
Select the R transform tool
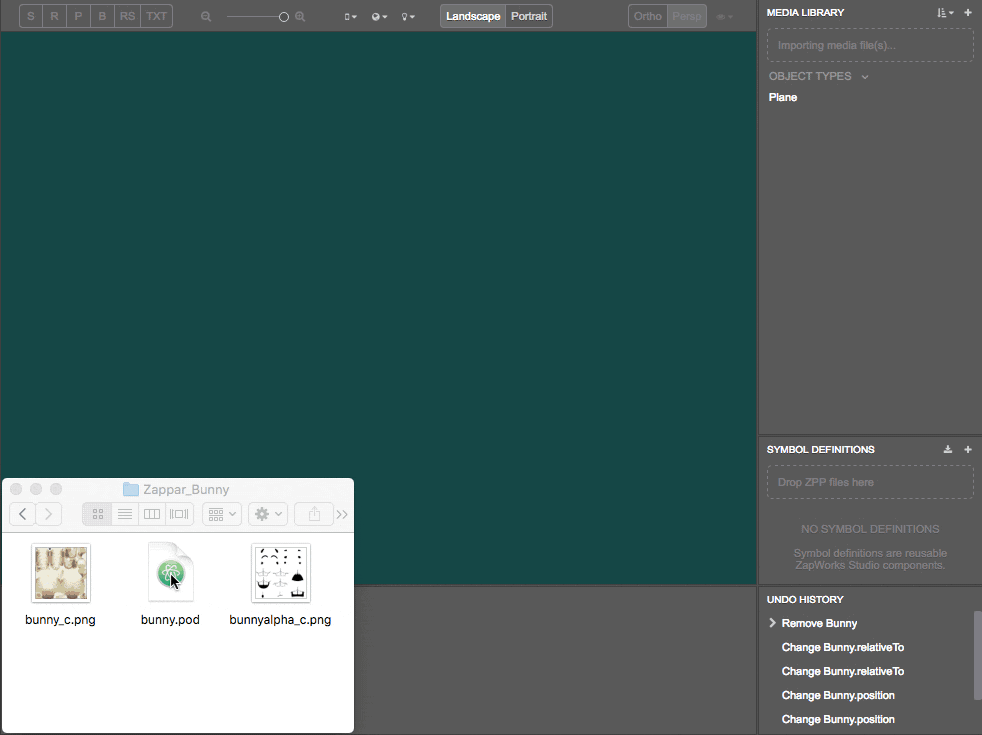[54, 16]
